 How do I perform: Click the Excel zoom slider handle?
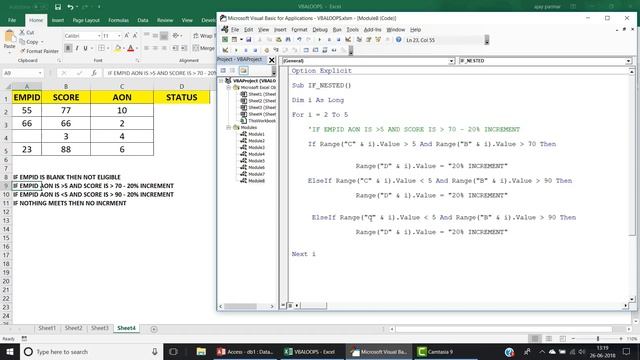[598, 338]
